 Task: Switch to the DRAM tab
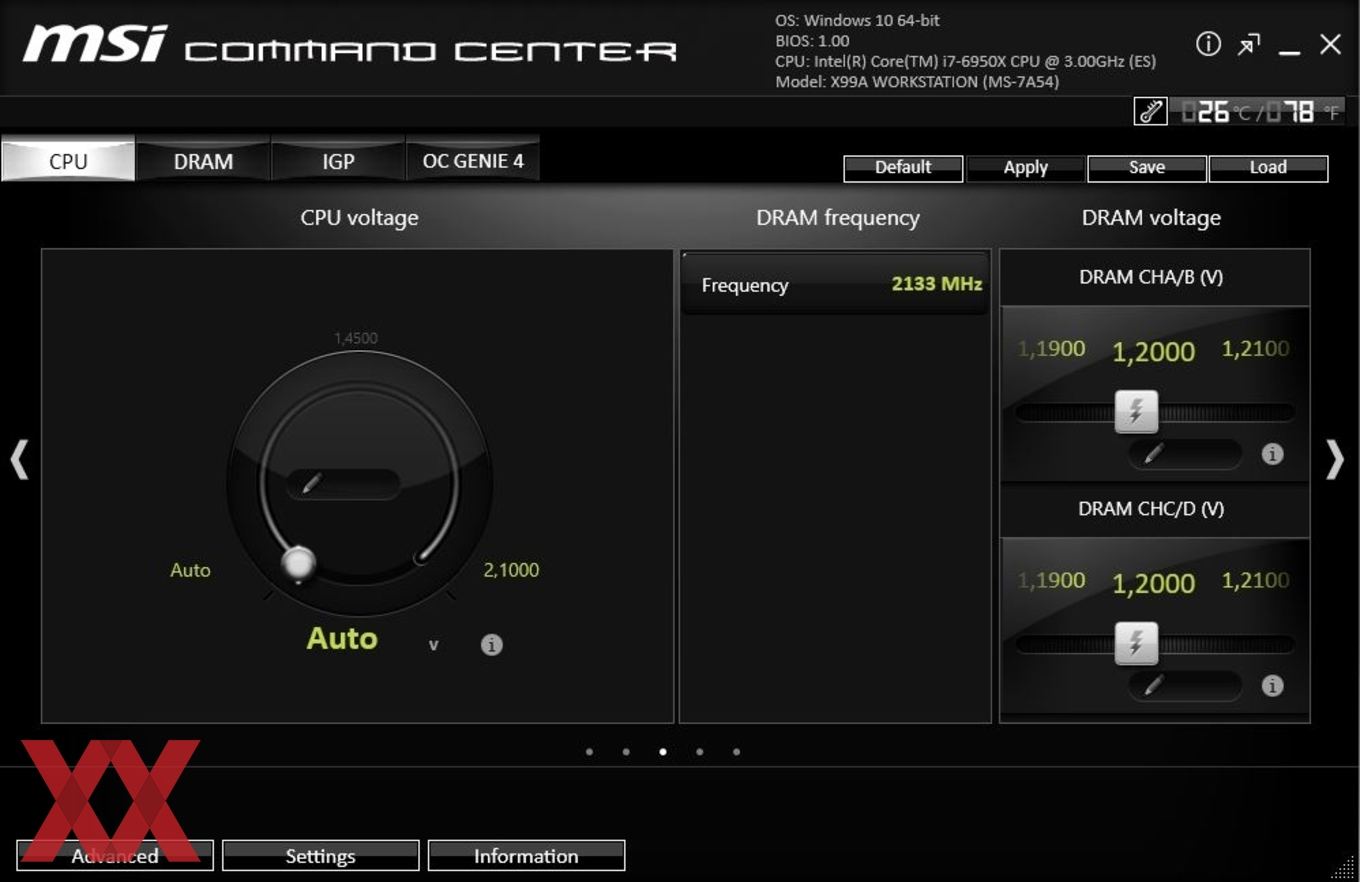[203, 160]
